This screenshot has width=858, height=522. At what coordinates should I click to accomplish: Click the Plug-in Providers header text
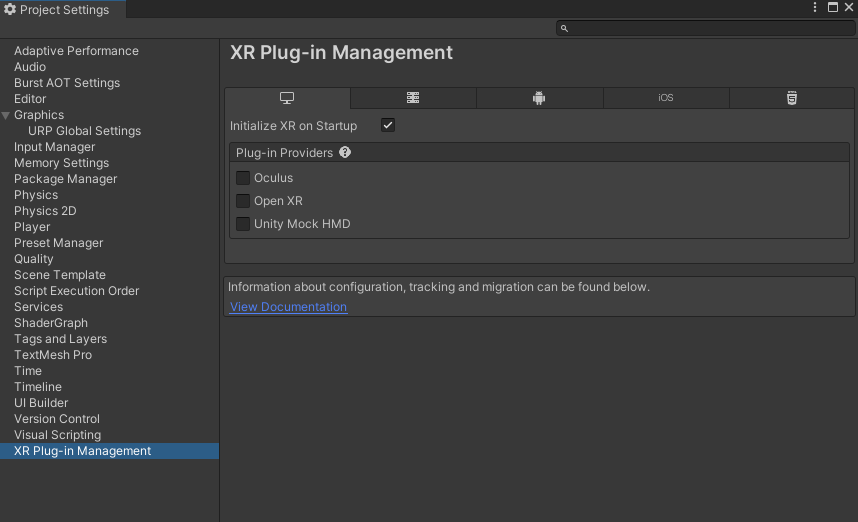[x=284, y=153]
